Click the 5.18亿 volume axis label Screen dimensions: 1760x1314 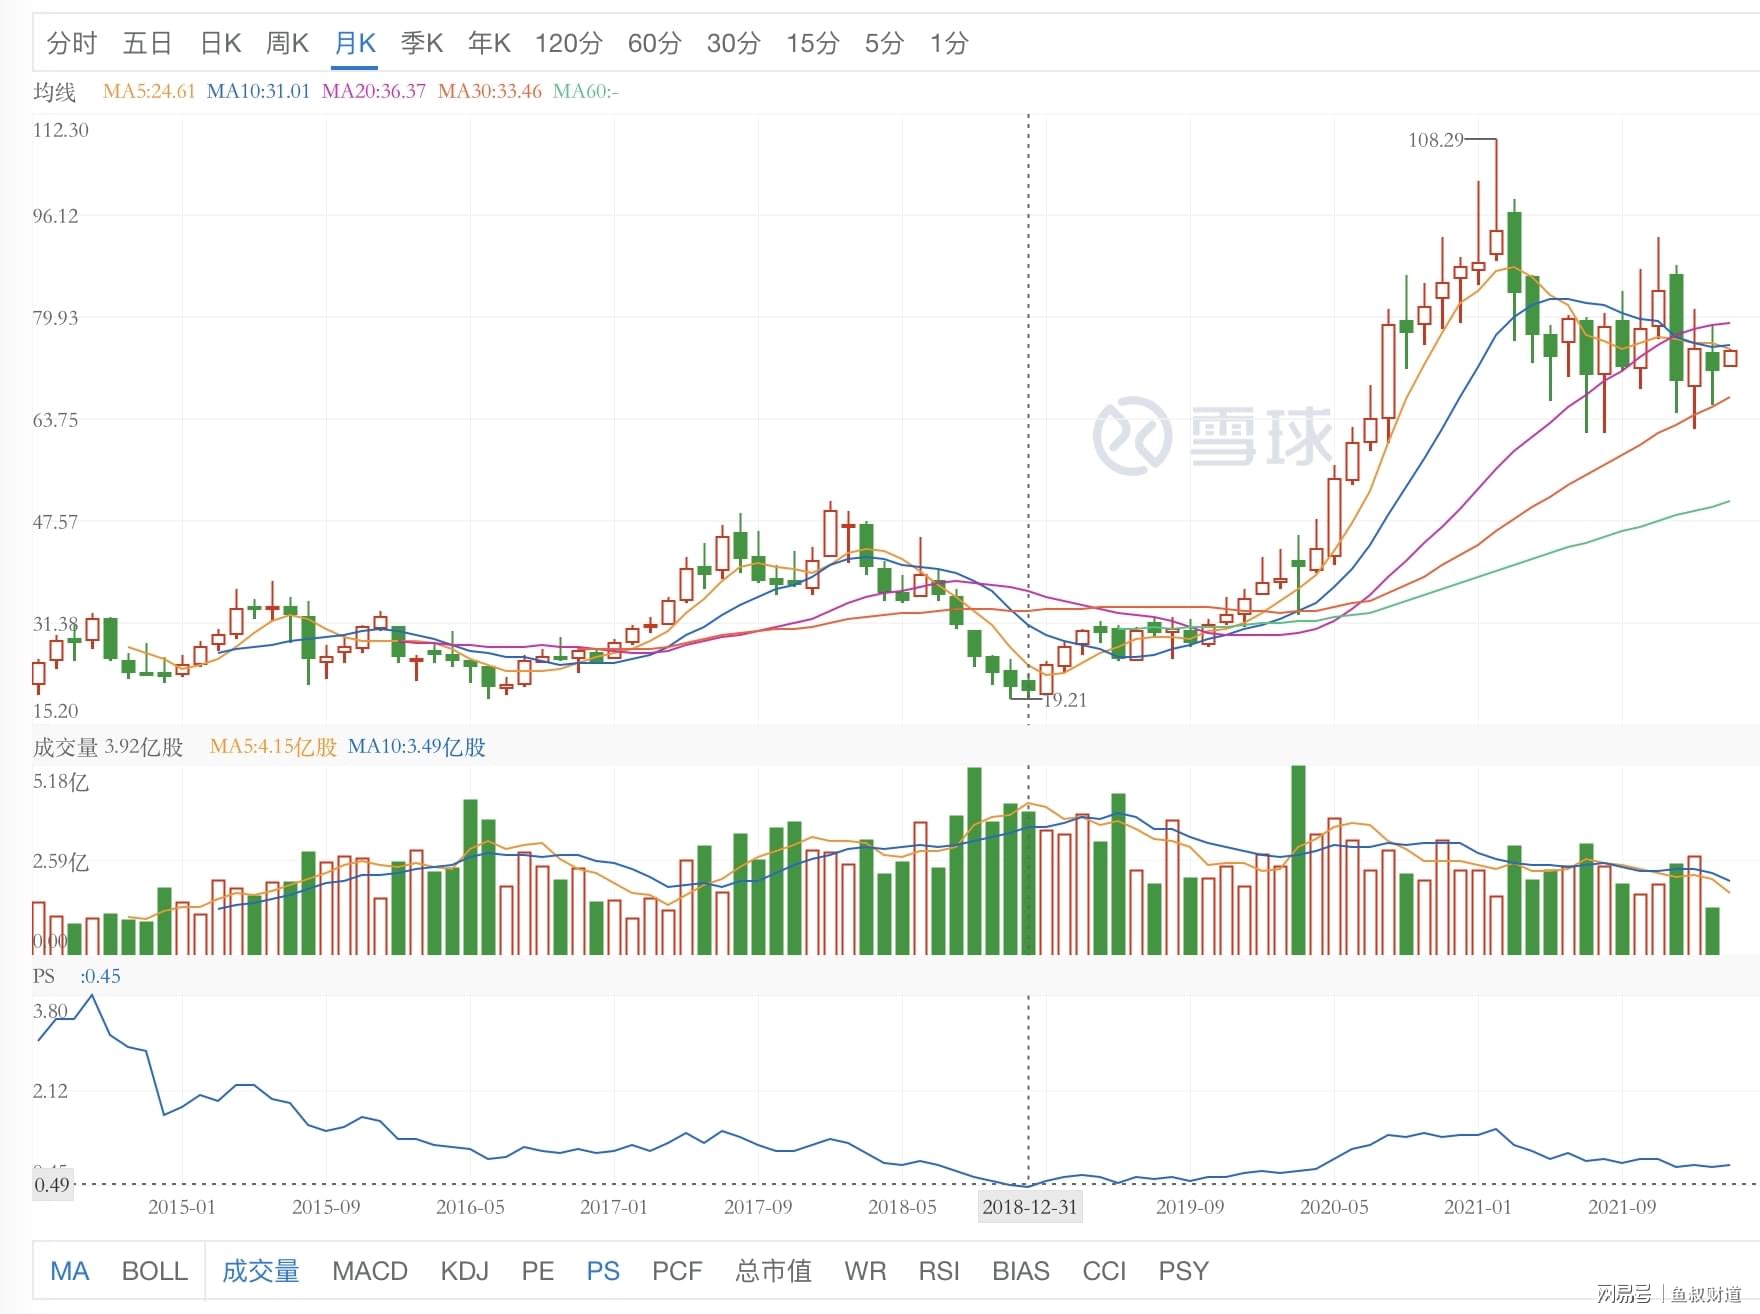(x=61, y=782)
